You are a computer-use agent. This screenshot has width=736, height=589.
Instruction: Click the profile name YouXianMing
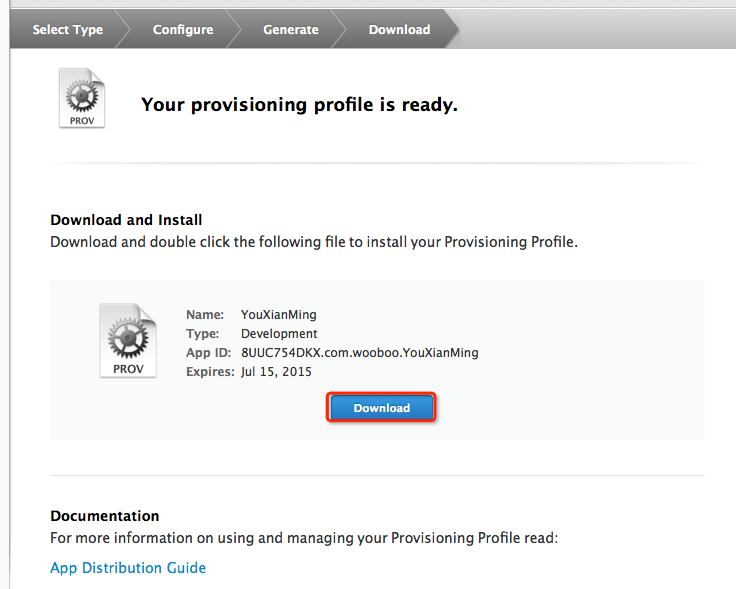click(x=279, y=314)
